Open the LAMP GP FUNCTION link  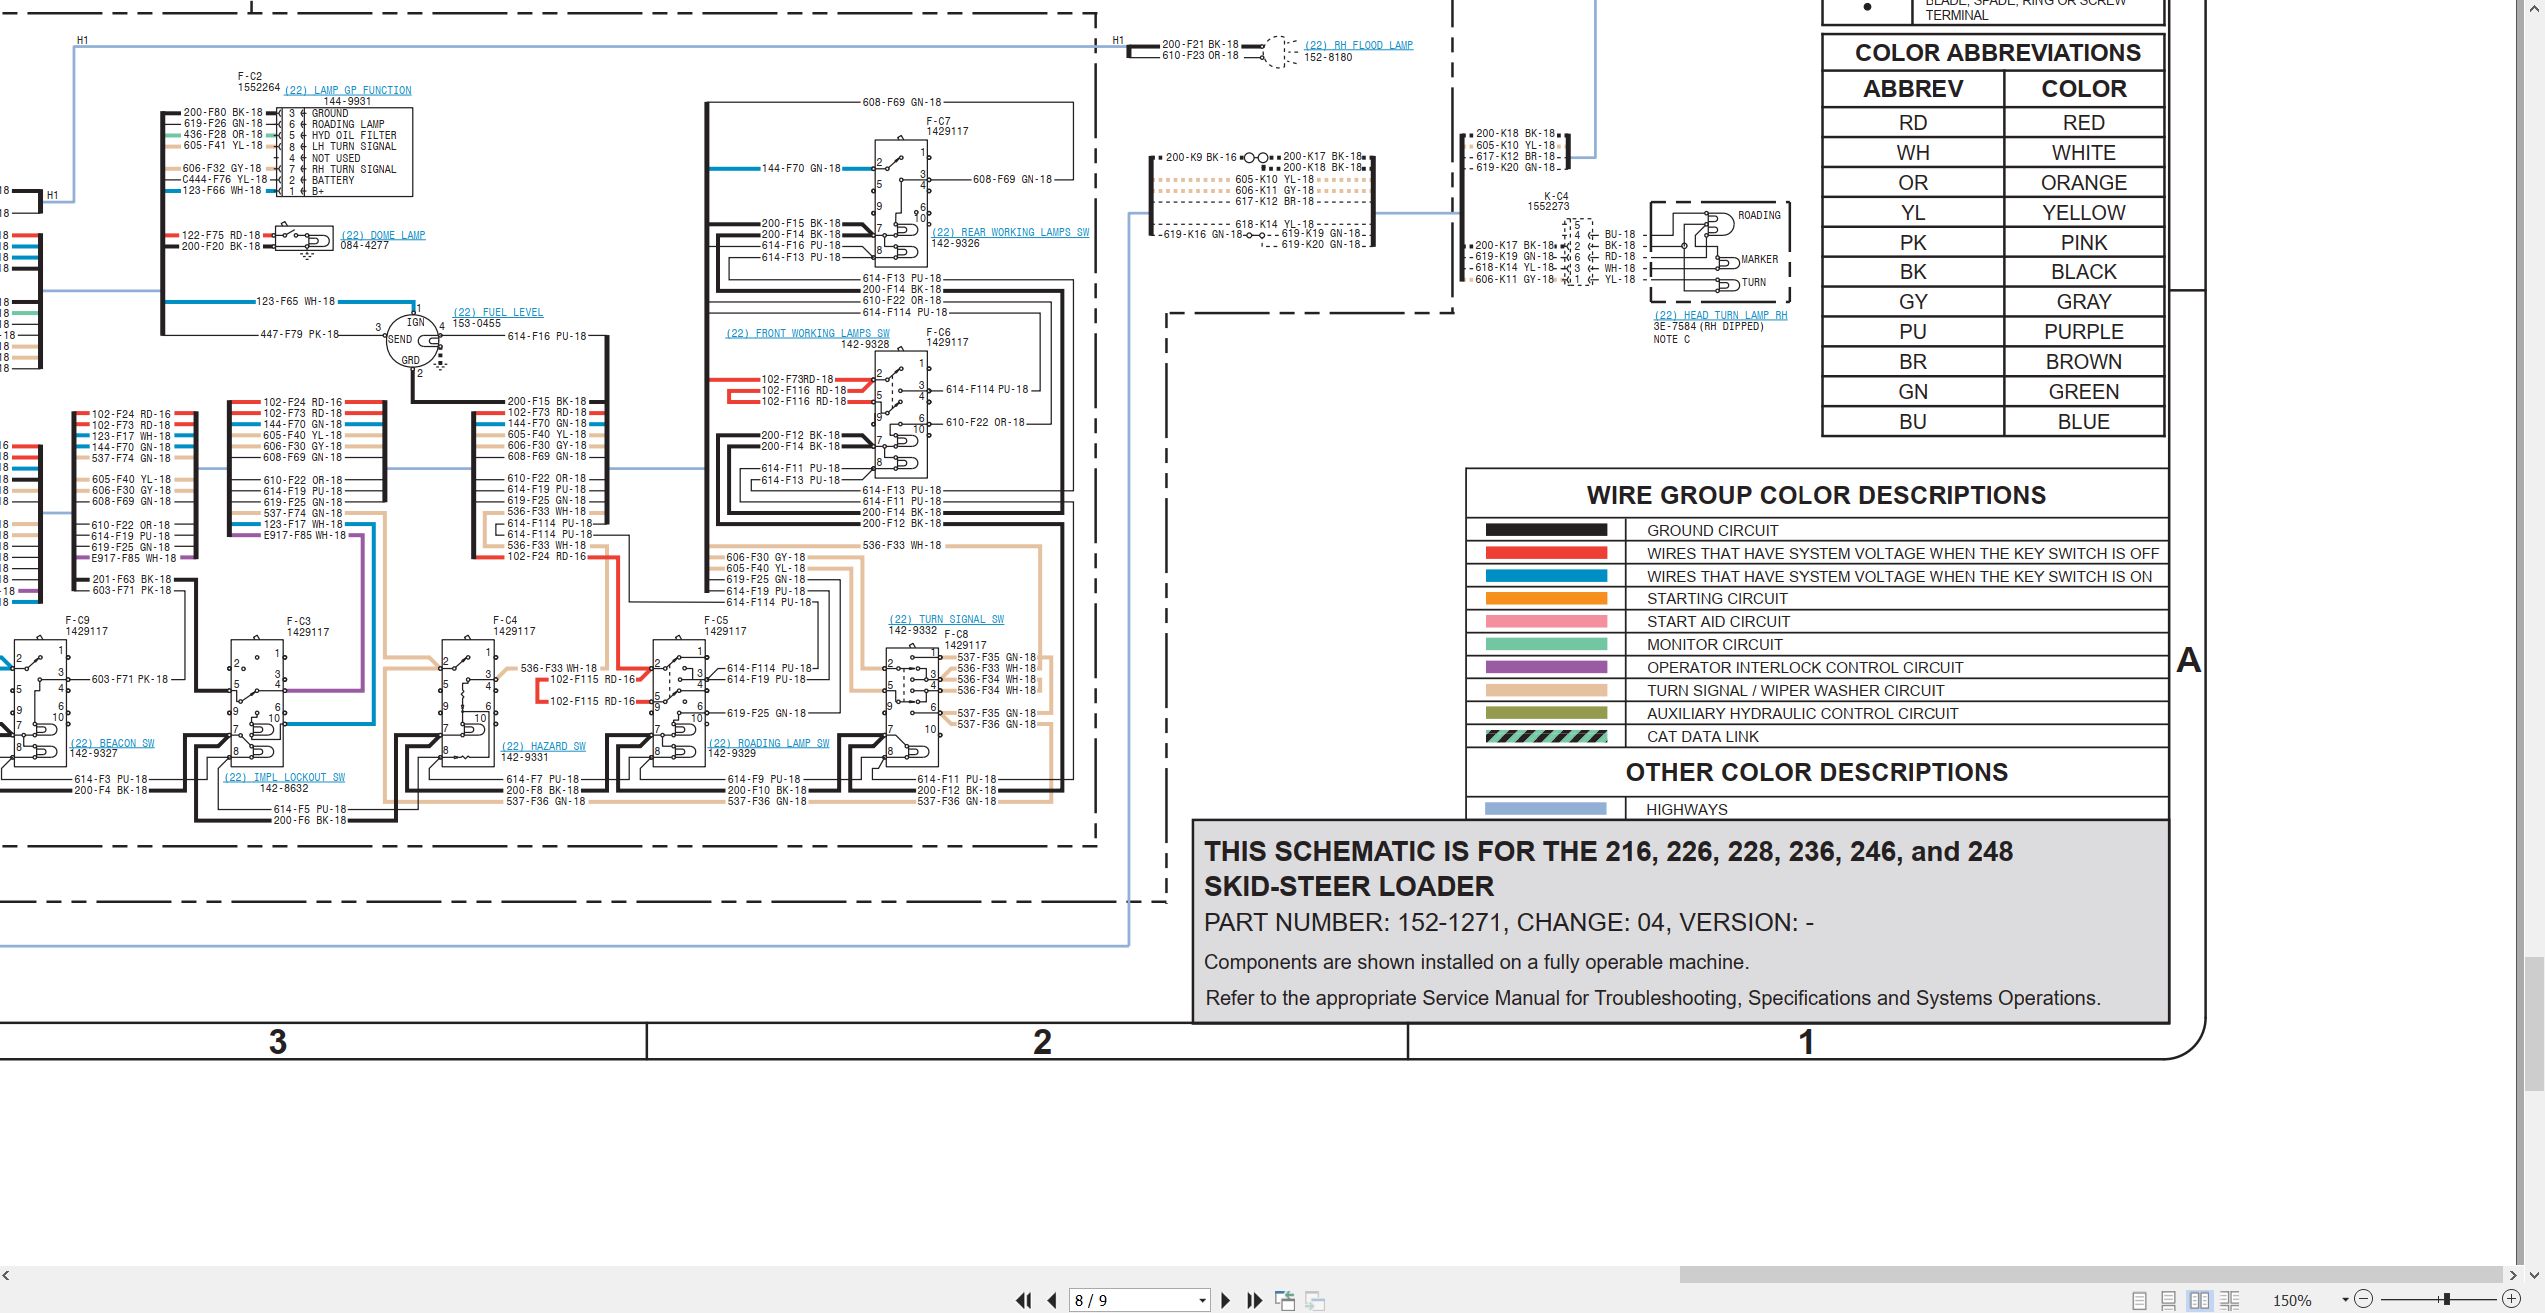[348, 90]
